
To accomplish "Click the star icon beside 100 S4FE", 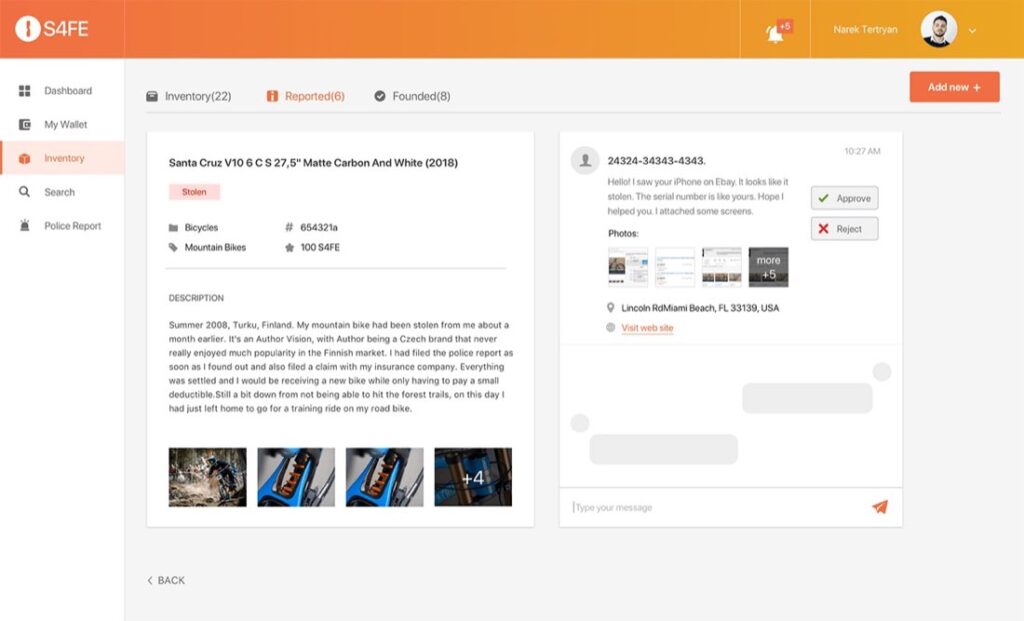I will 289,247.
